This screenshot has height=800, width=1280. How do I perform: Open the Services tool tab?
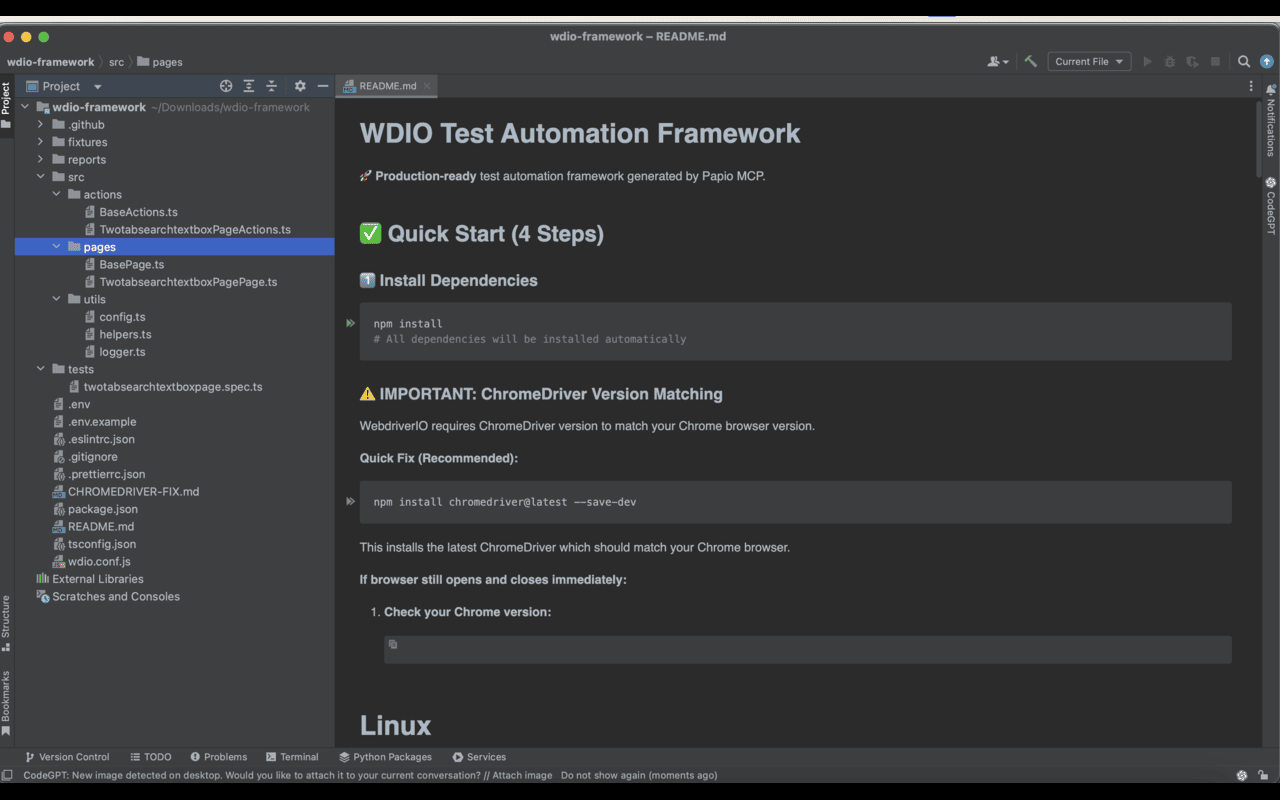click(x=479, y=757)
